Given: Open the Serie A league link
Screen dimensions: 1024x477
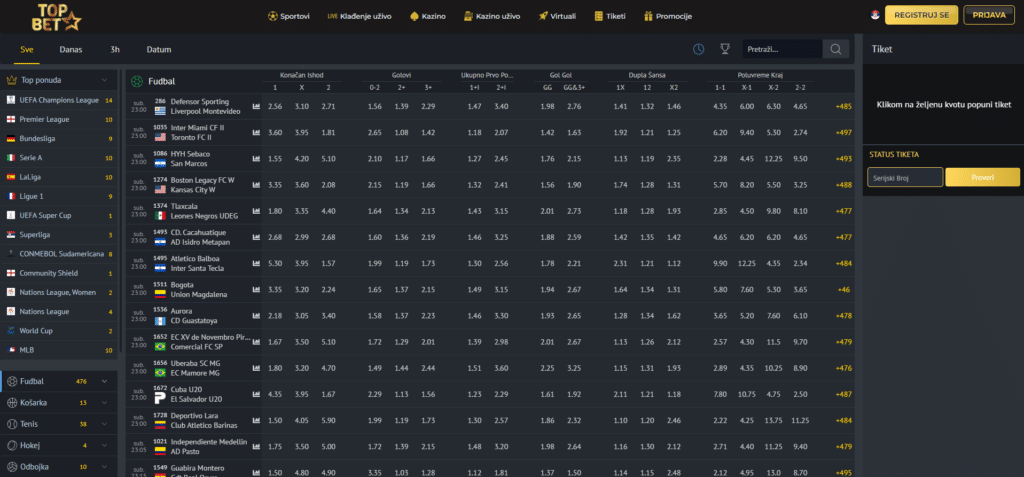Looking at the screenshot, I should point(31,157).
